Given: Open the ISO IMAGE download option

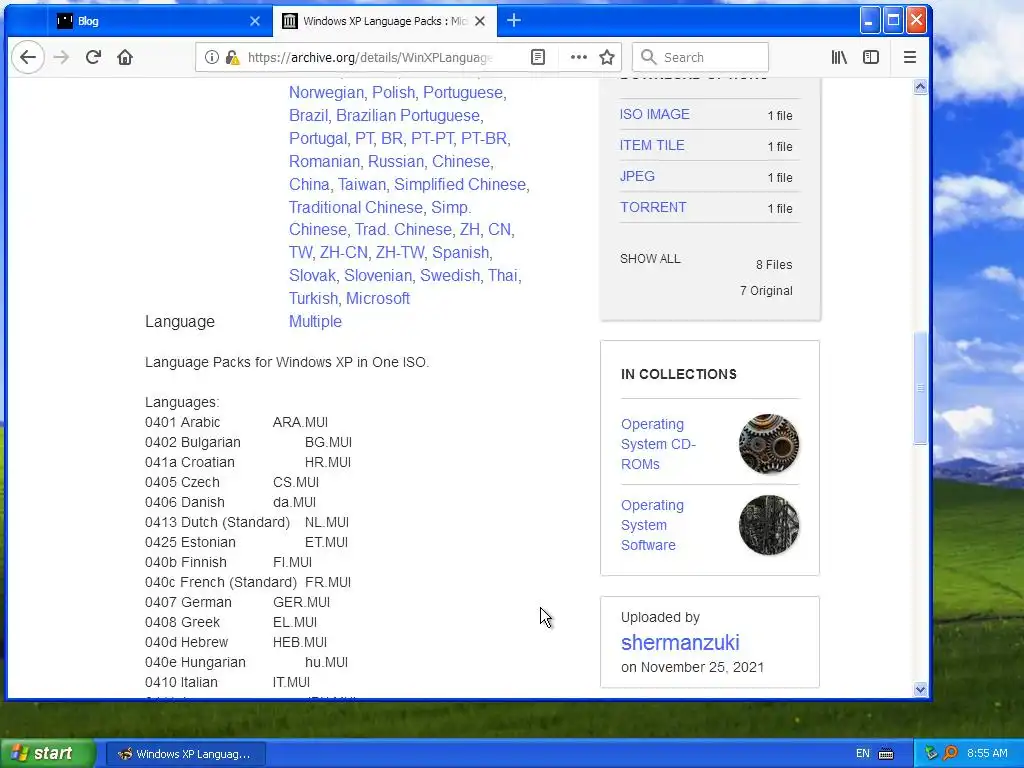Looking at the screenshot, I should [654, 114].
